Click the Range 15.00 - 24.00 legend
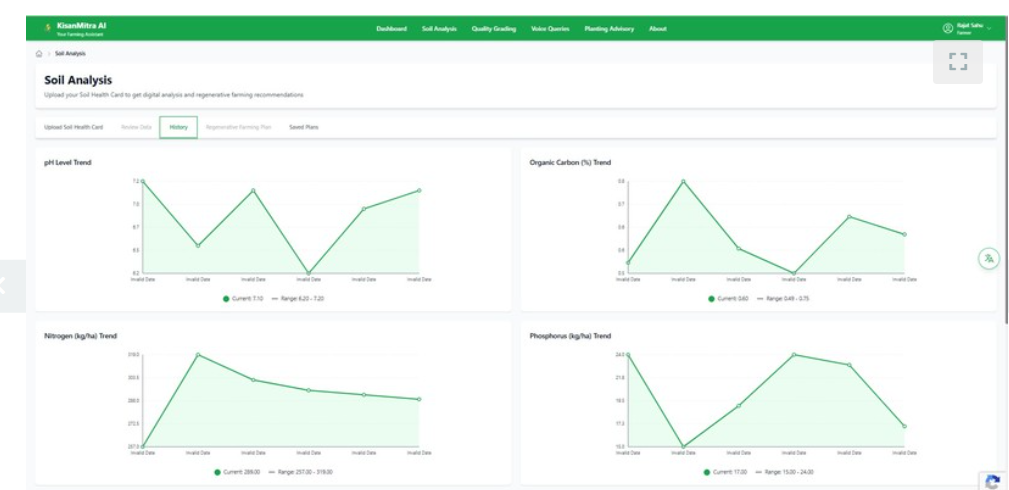1009x490 pixels. [783, 472]
